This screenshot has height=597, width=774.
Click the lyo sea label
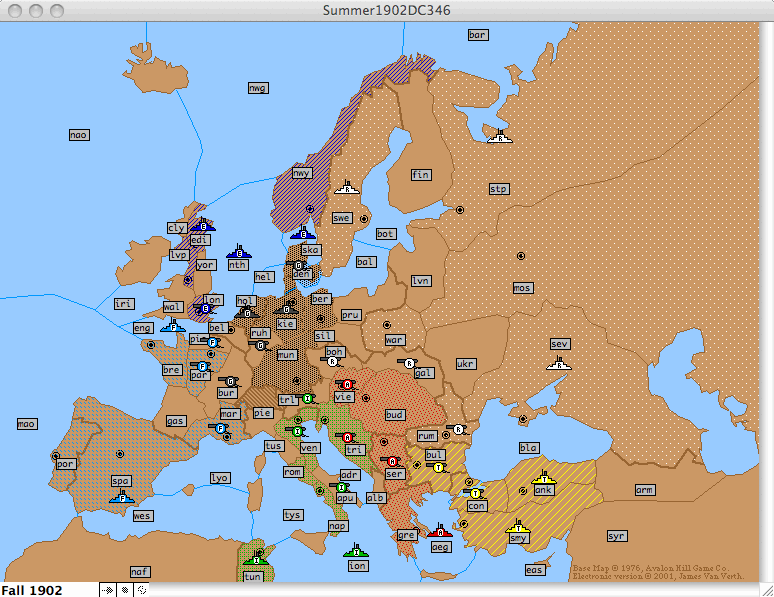click(x=219, y=478)
